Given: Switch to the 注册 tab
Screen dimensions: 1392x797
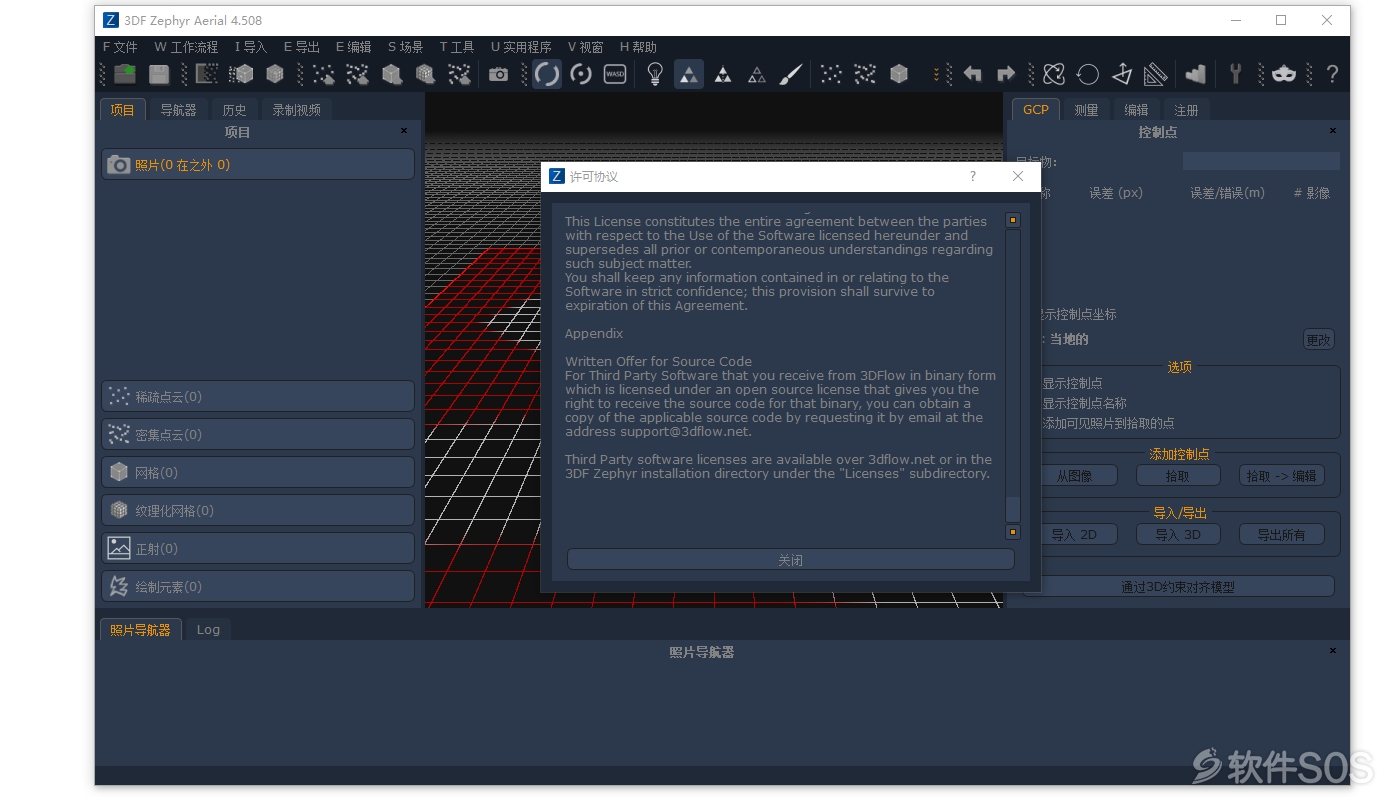Looking at the screenshot, I should tap(1186, 110).
